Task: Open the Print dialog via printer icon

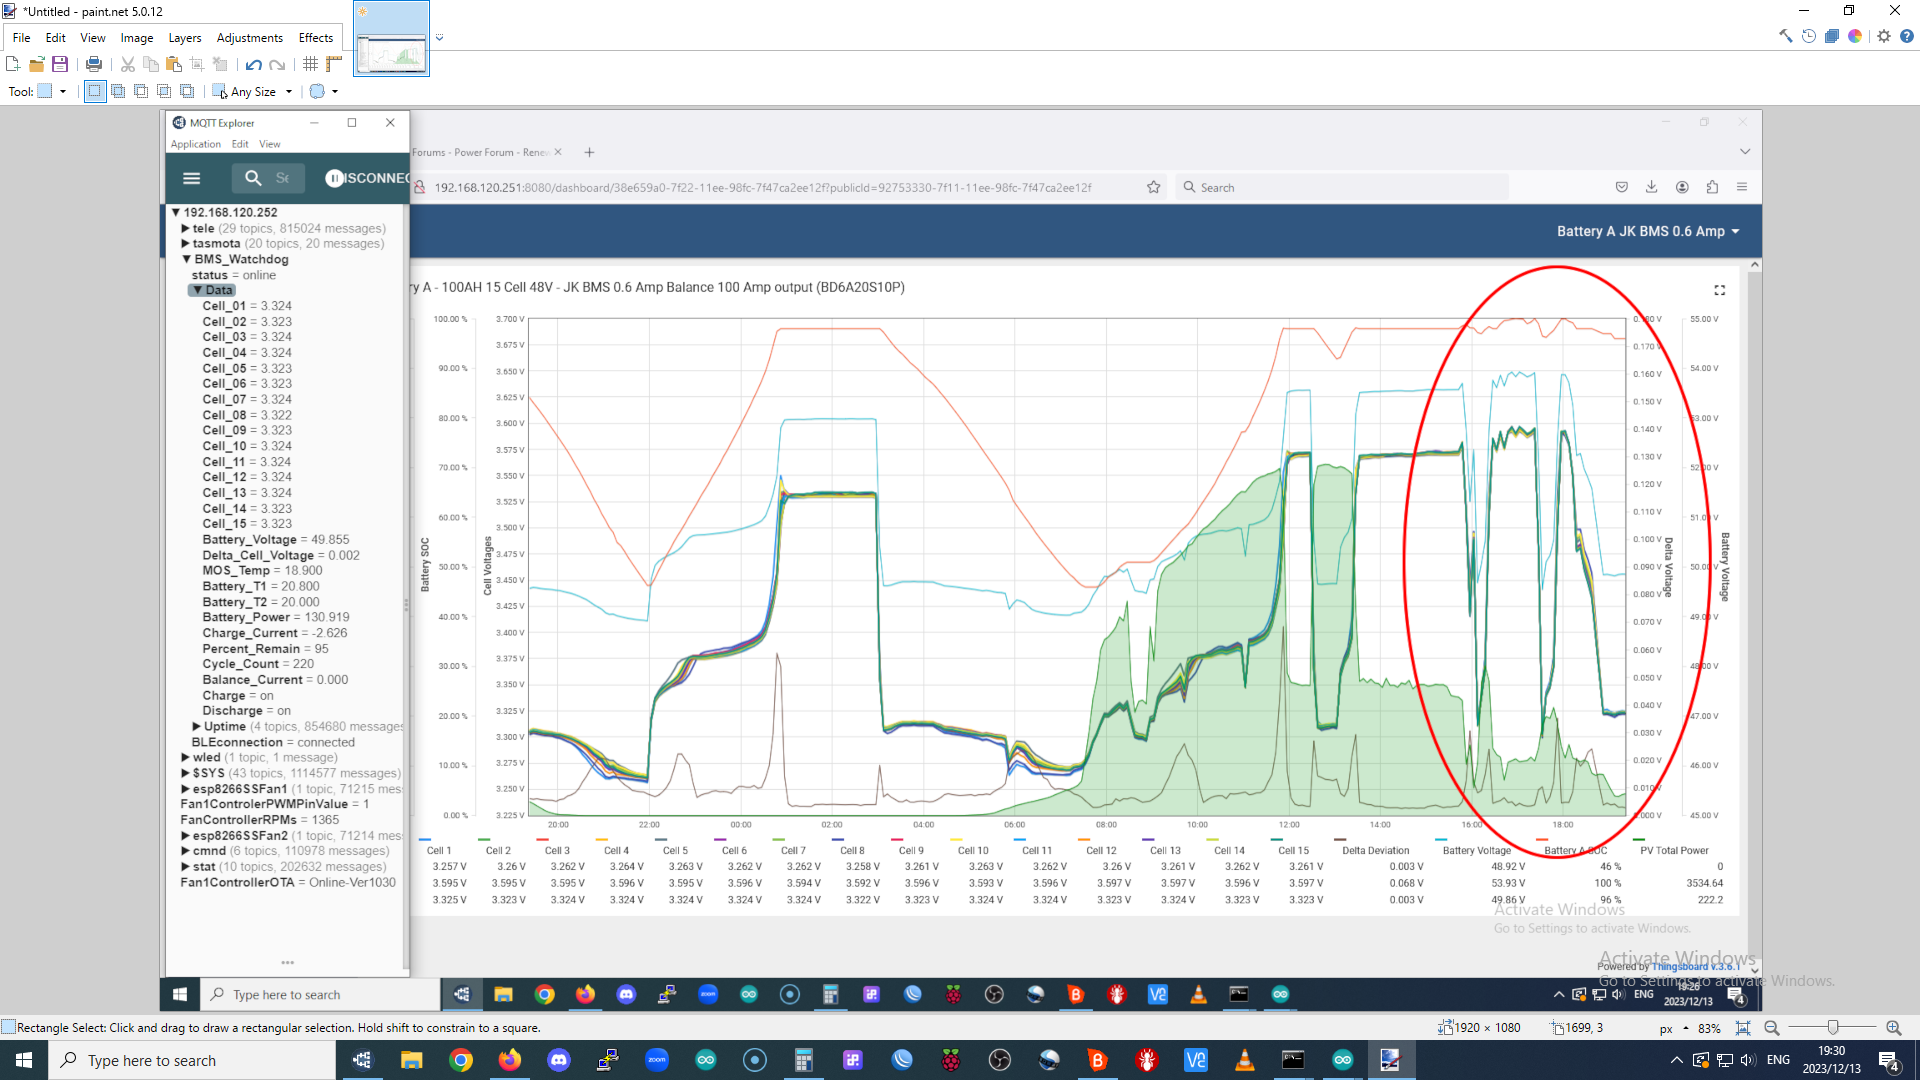Action: pos(94,63)
